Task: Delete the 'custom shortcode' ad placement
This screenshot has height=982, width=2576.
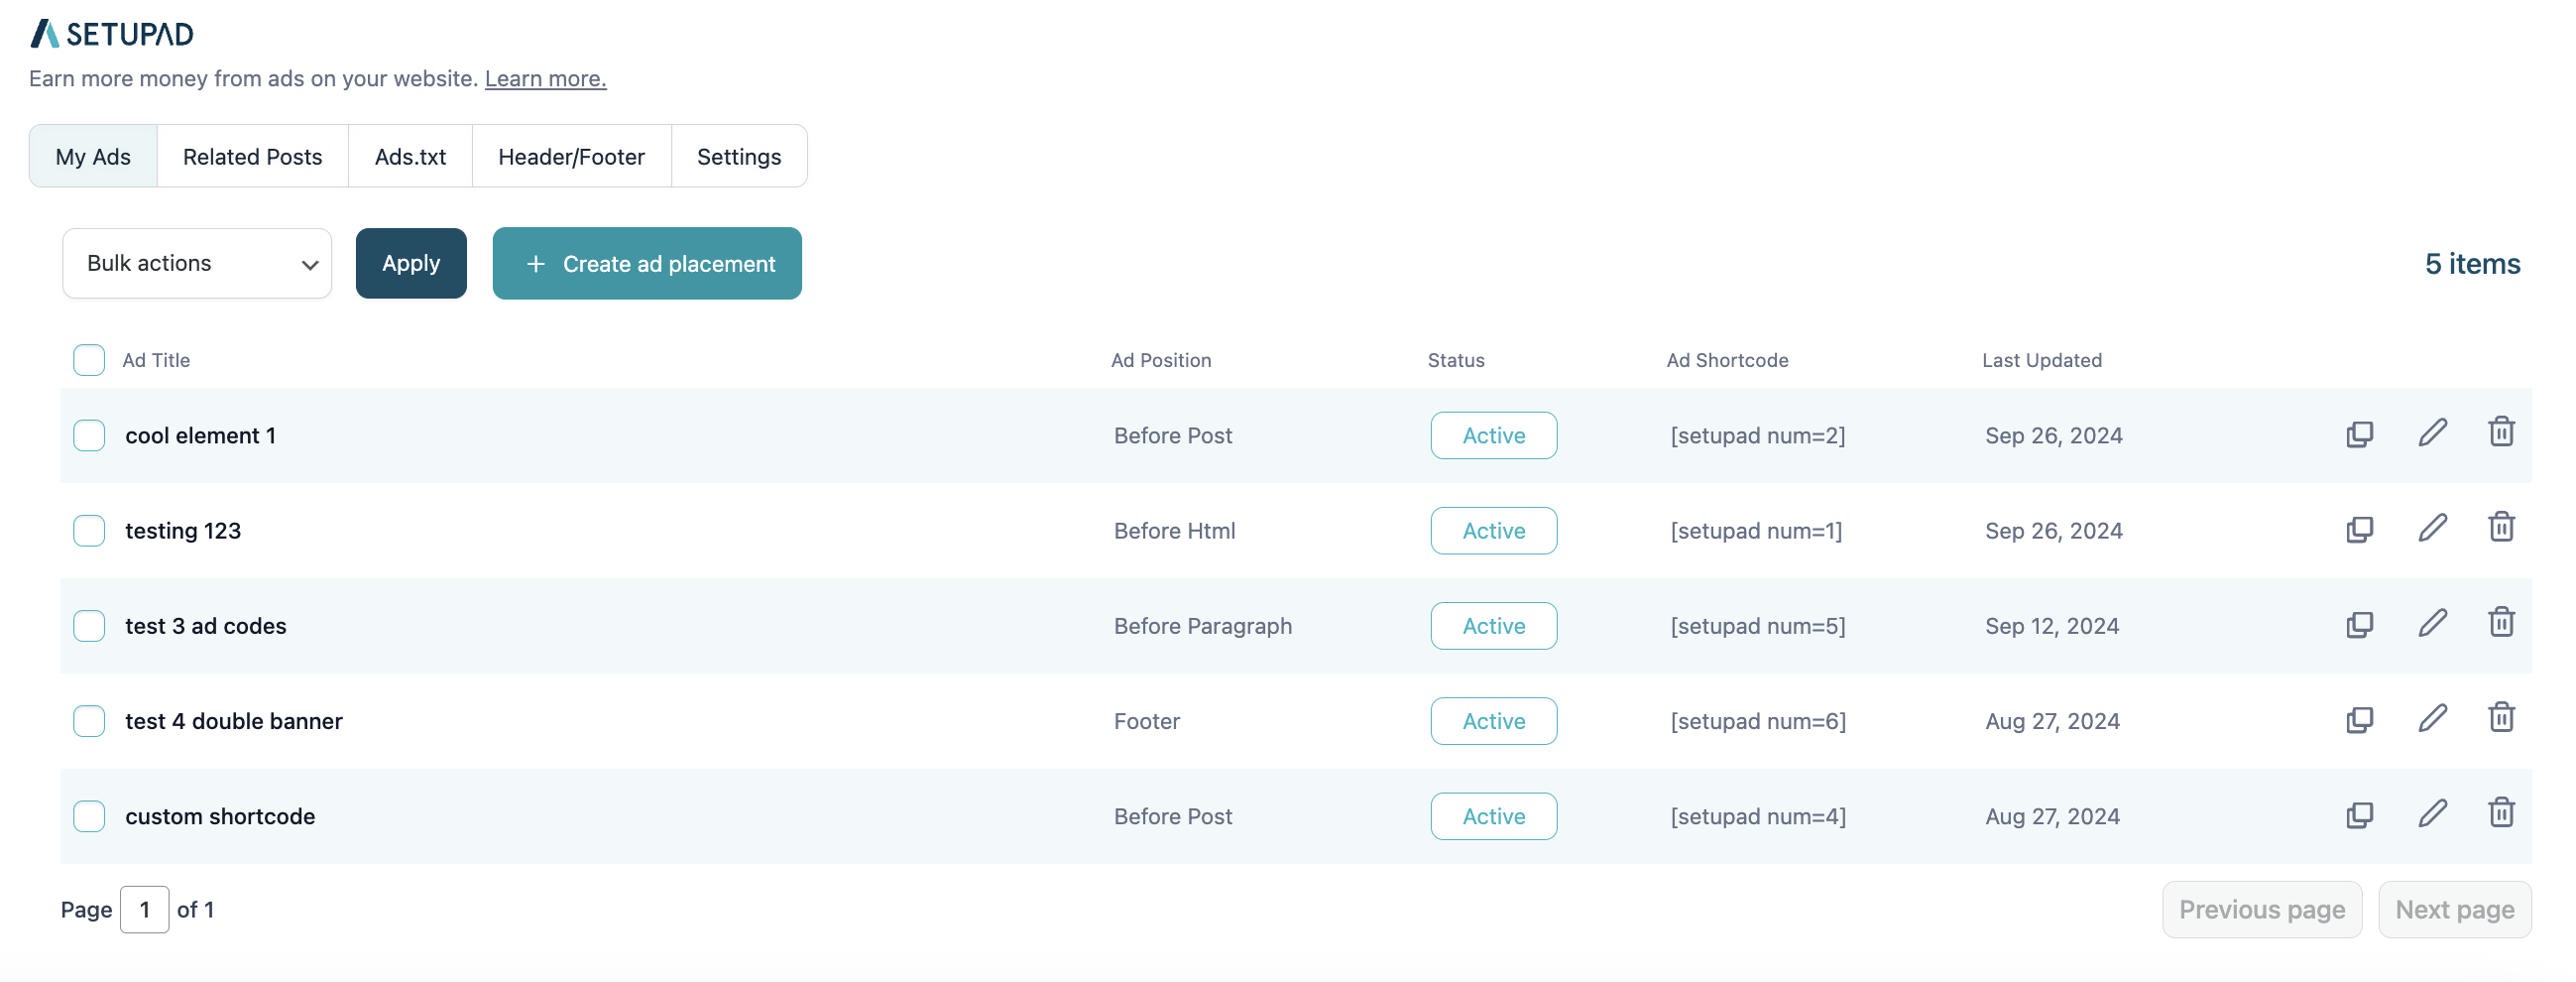Action: point(2501,813)
